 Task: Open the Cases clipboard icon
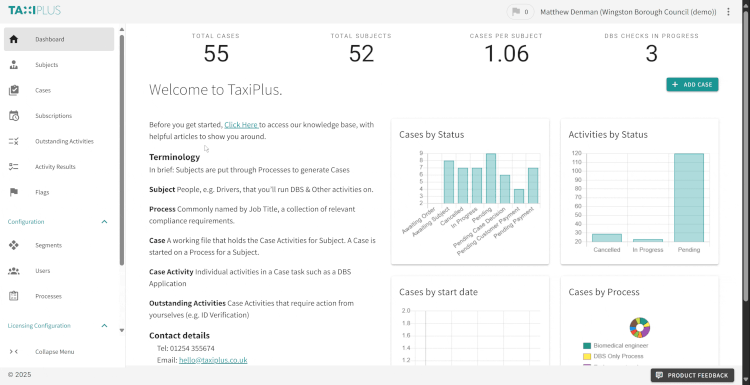coord(13,90)
